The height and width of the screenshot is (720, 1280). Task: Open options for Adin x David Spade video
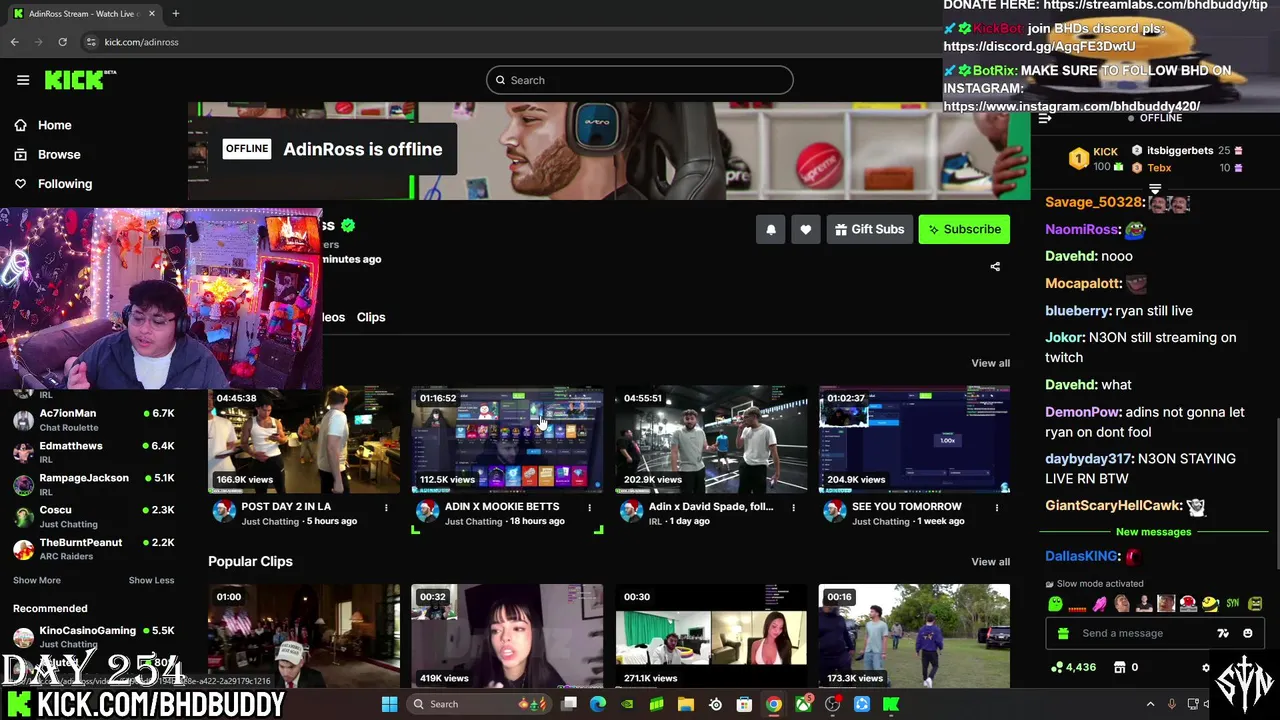coord(793,508)
